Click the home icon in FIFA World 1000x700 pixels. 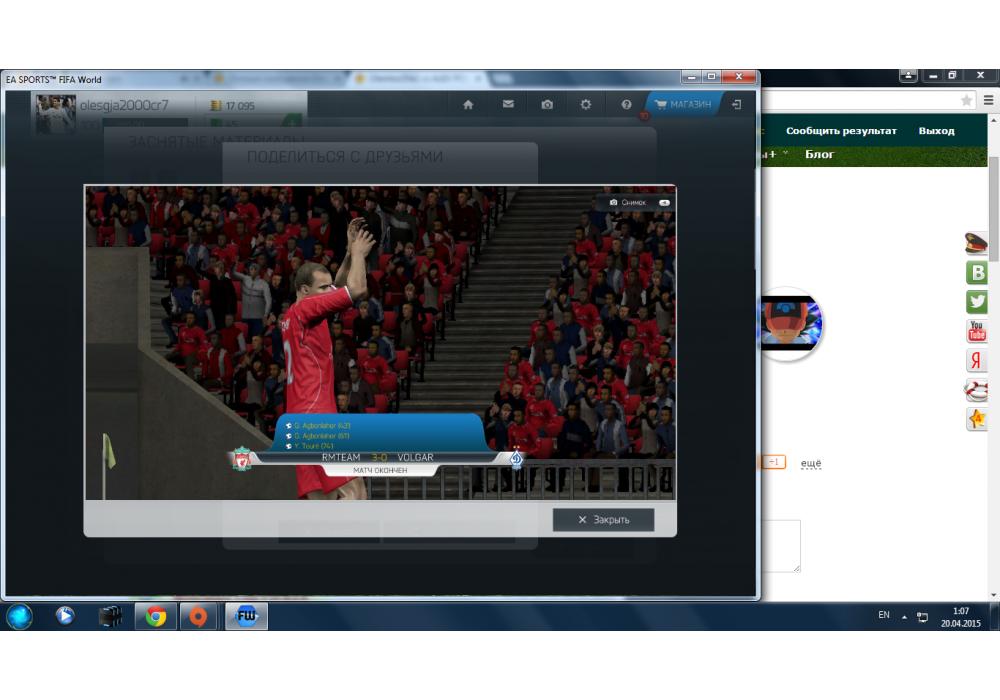(468, 105)
